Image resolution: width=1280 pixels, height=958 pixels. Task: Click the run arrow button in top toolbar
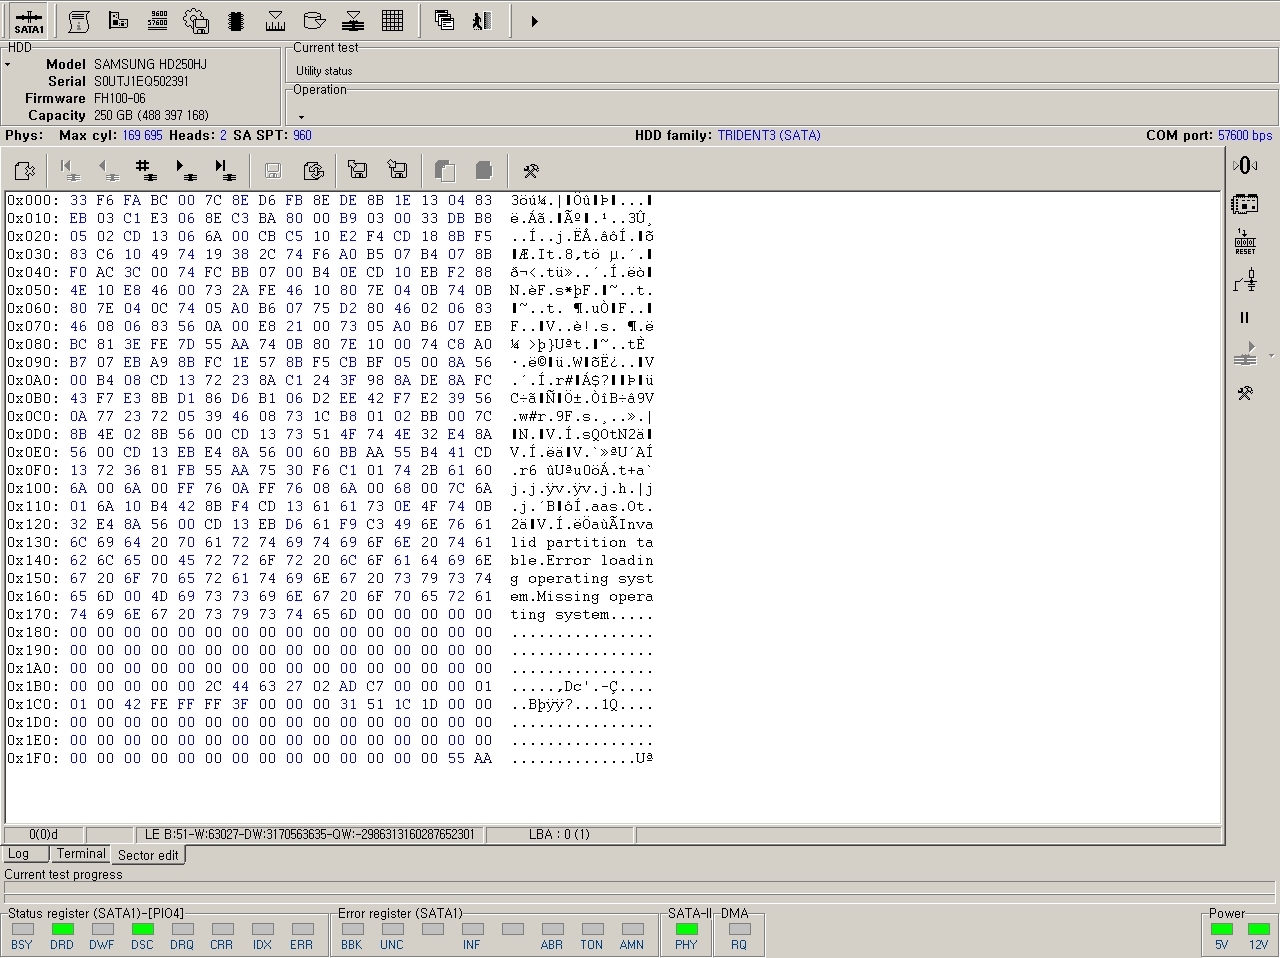click(534, 21)
